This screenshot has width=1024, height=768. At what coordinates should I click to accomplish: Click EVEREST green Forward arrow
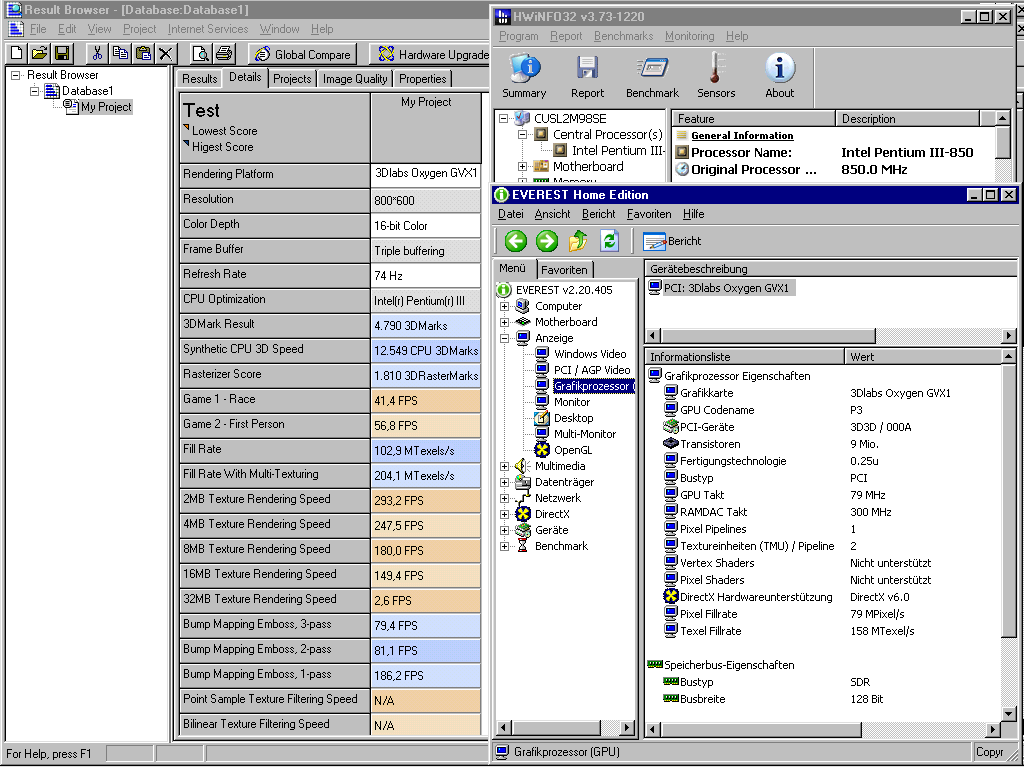(547, 241)
